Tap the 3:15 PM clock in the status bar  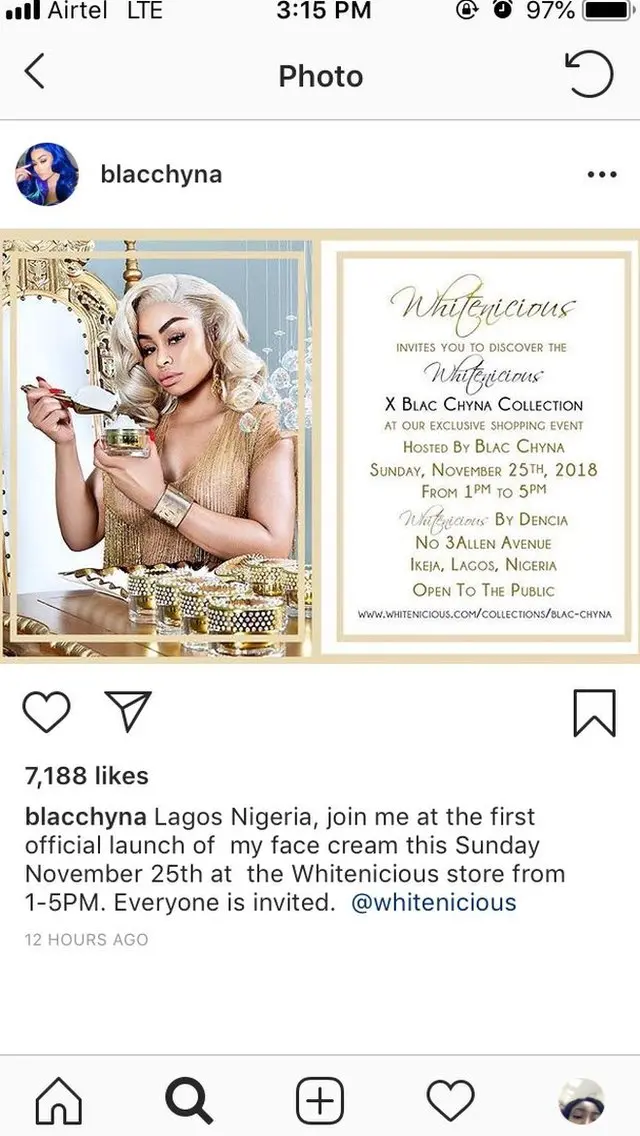[320, 13]
